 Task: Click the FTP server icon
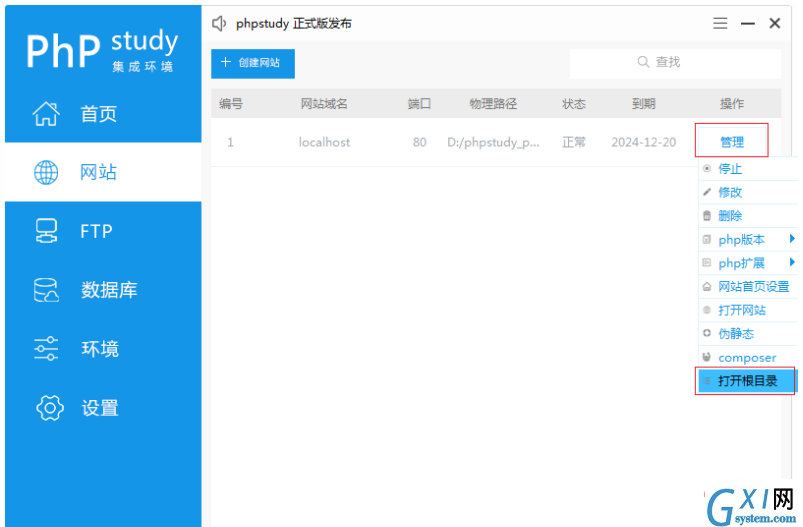point(46,231)
